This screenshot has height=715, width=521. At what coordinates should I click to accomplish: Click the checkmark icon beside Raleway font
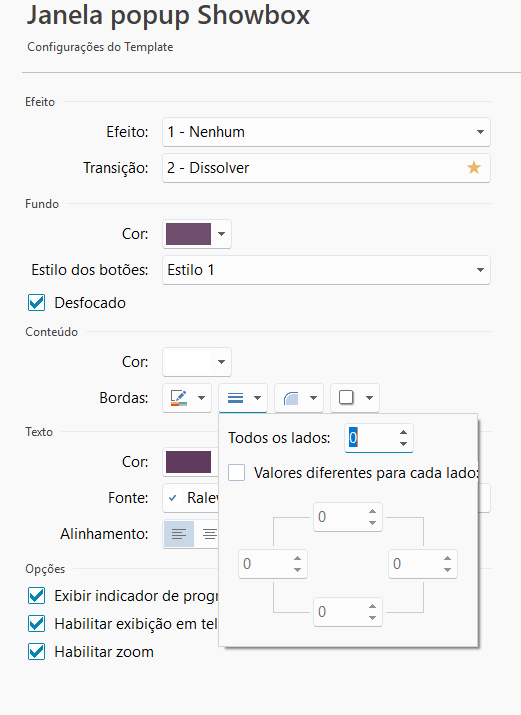(x=173, y=498)
